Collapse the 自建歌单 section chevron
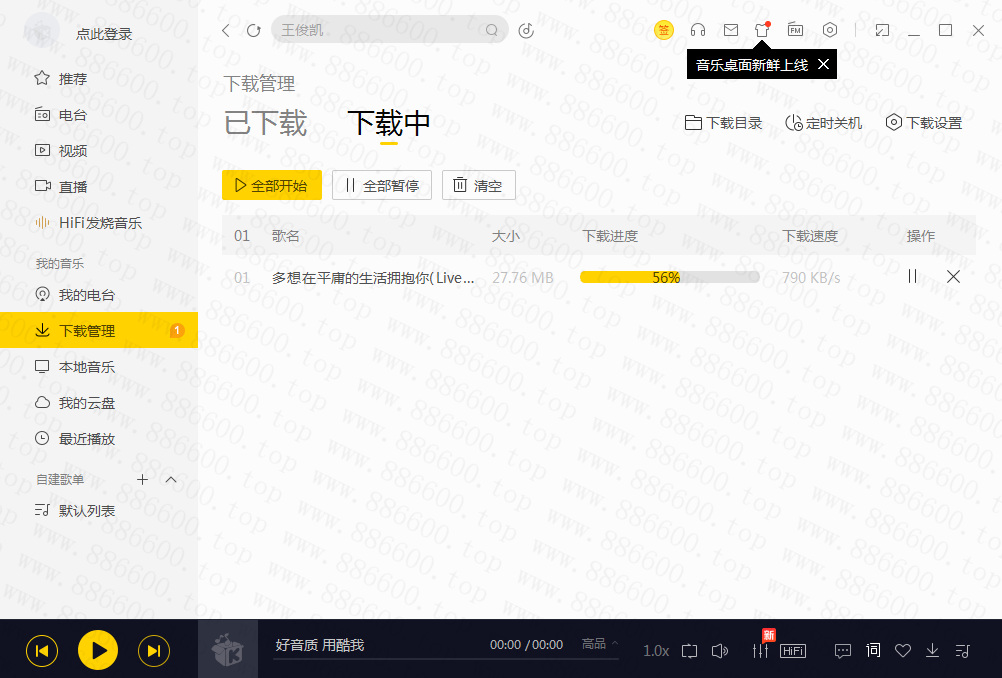Image resolution: width=1002 pixels, height=678 pixels. (x=171, y=479)
